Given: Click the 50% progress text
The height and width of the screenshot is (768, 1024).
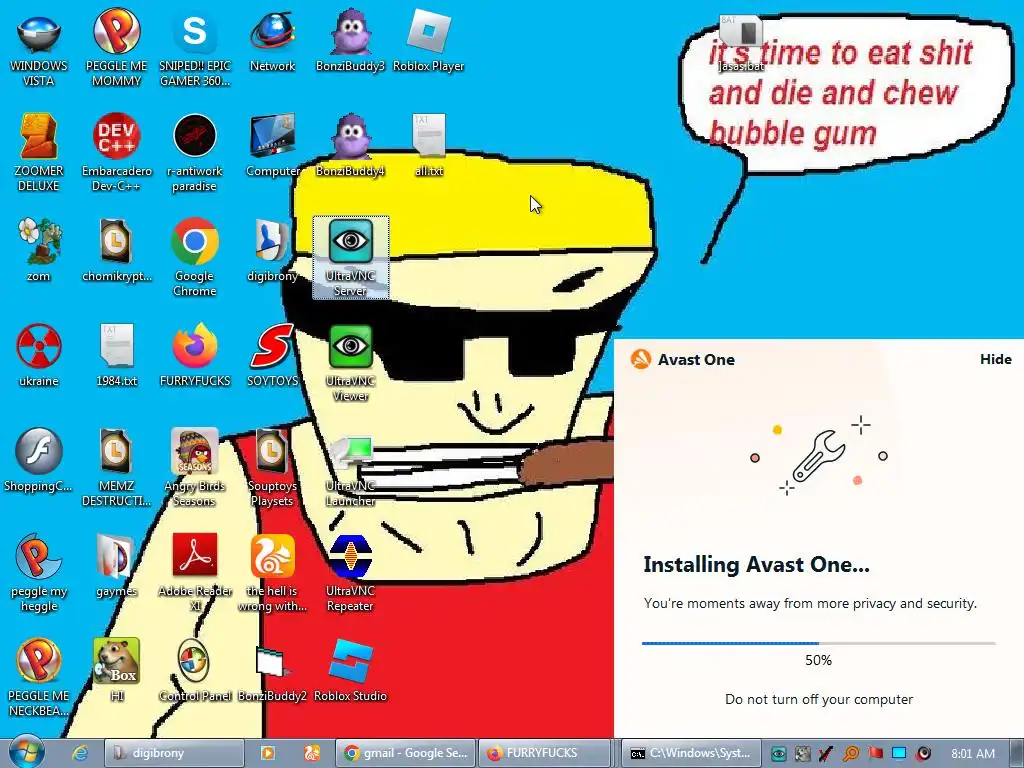Looking at the screenshot, I should pos(818,660).
